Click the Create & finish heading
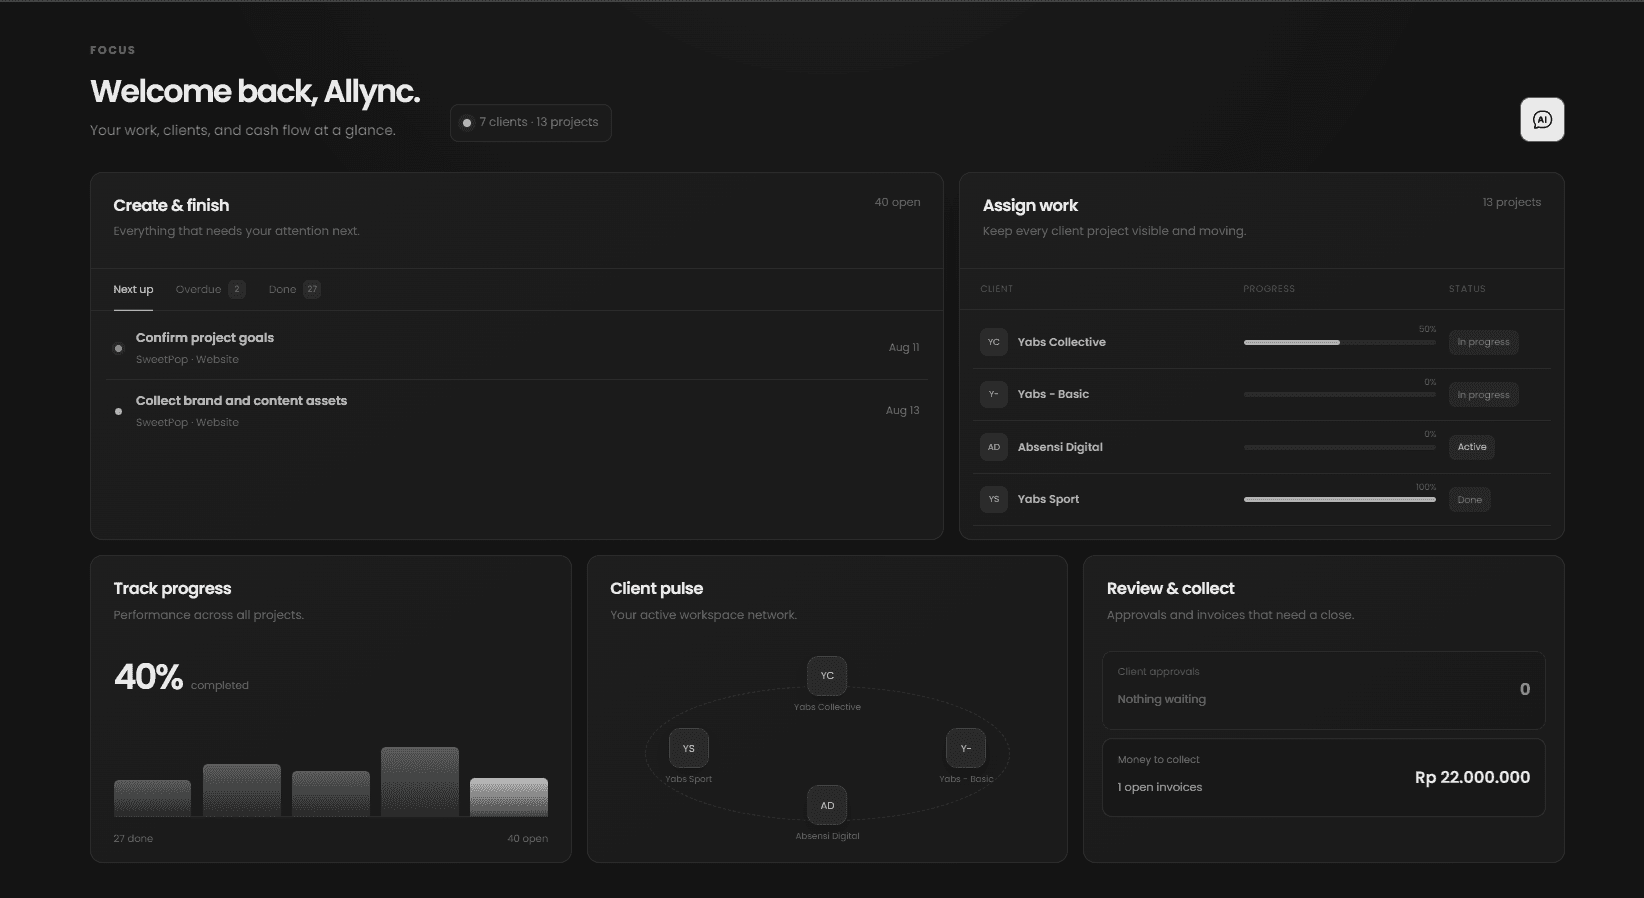This screenshot has width=1644, height=898. 171,205
